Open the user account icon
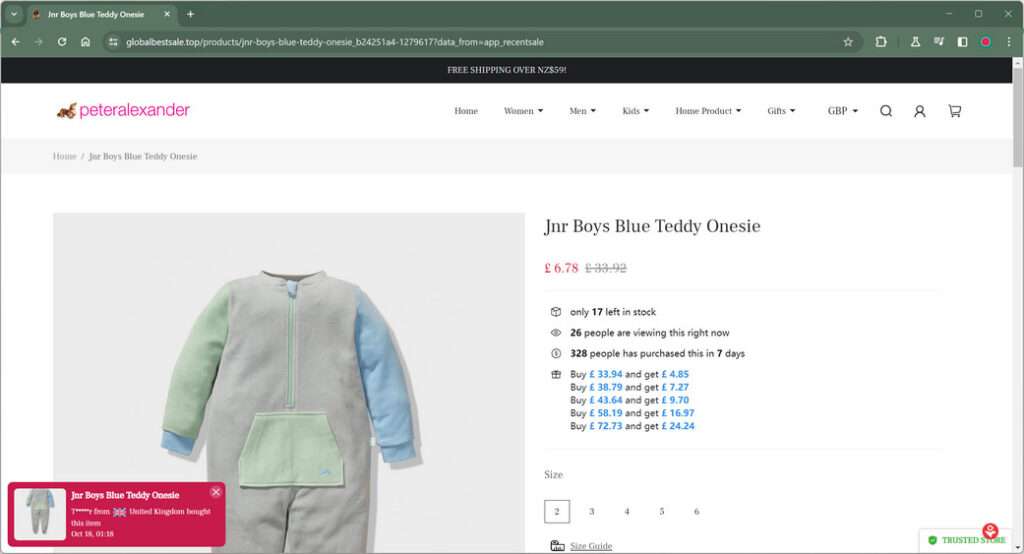 (x=920, y=111)
